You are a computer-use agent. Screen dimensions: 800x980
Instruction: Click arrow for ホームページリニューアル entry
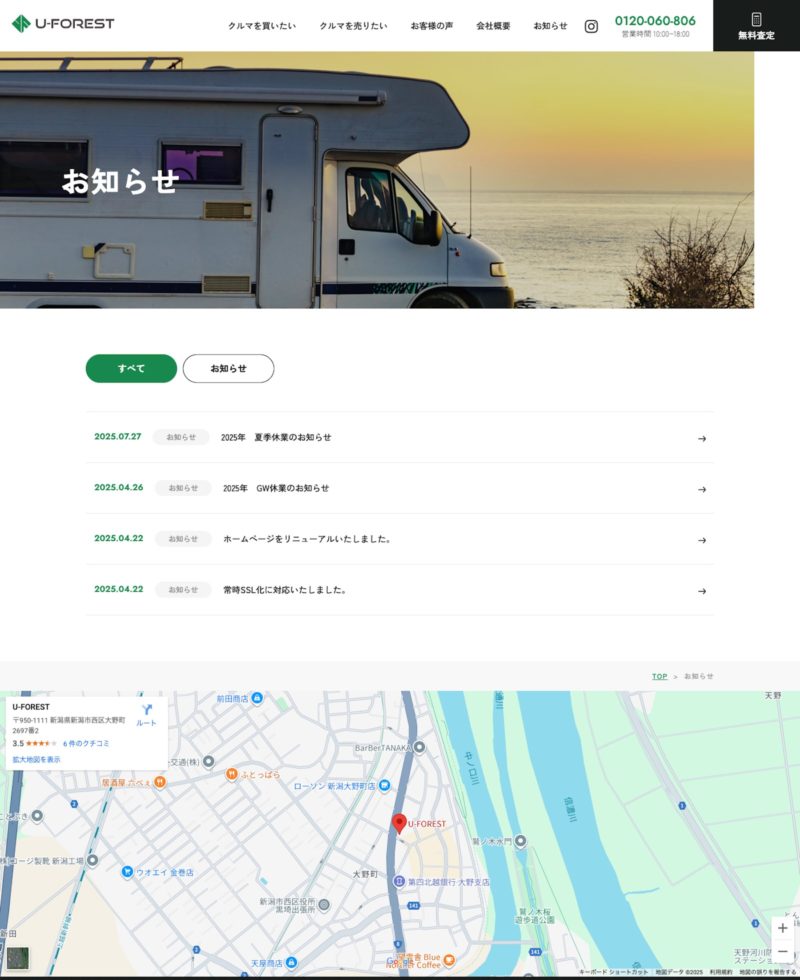click(x=702, y=540)
